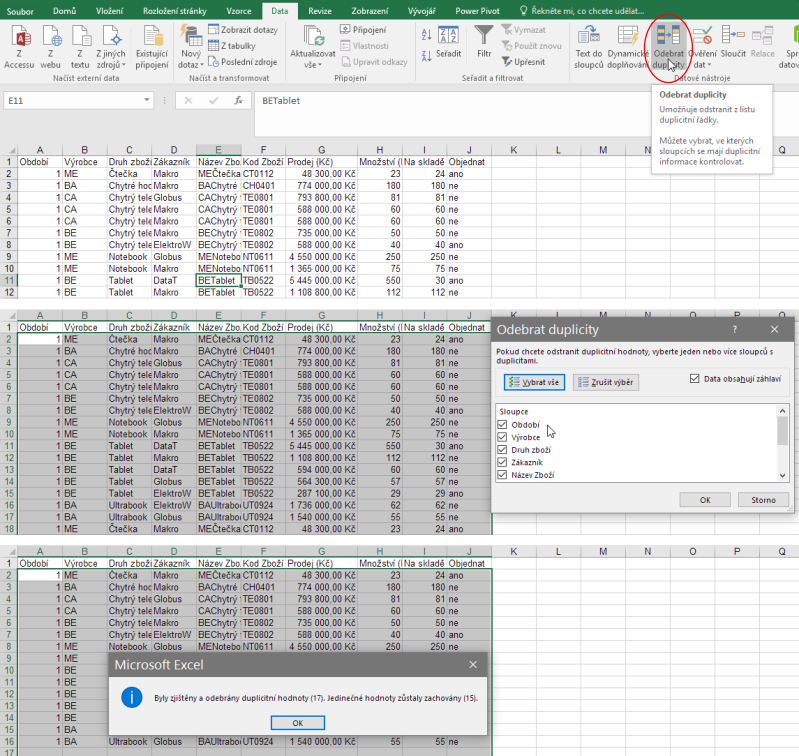799x756 pixels.
Task: Switch to the Revize tab
Action: click(x=320, y=11)
